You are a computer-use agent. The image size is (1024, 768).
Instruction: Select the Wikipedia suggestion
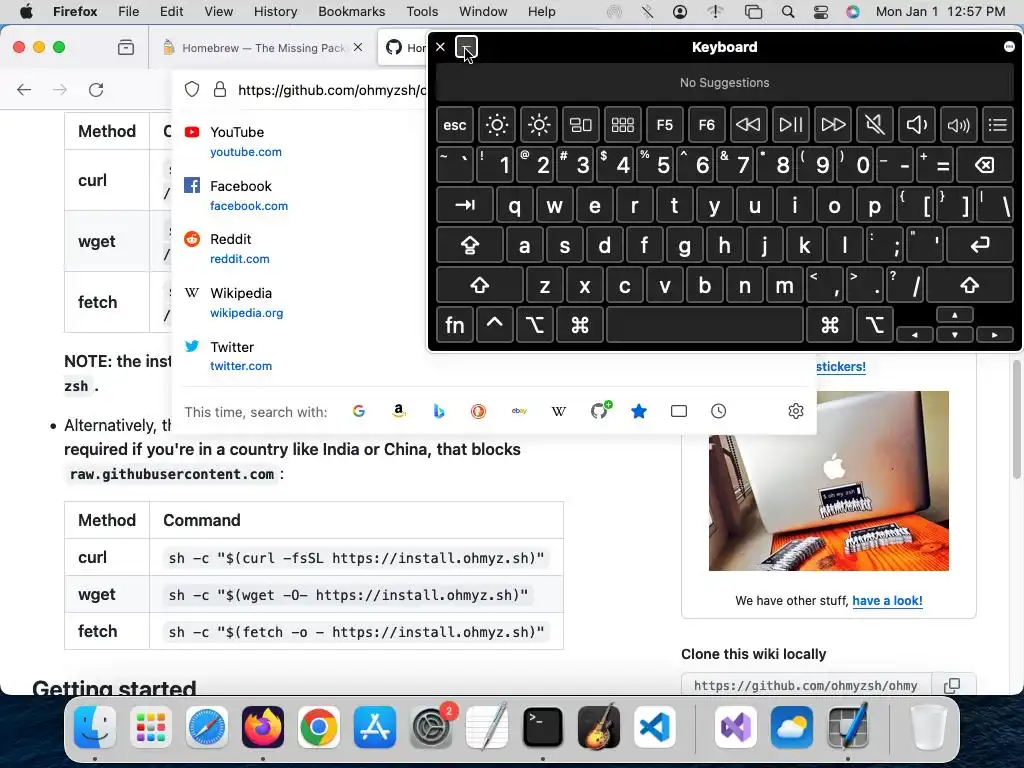click(x=300, y=302)
